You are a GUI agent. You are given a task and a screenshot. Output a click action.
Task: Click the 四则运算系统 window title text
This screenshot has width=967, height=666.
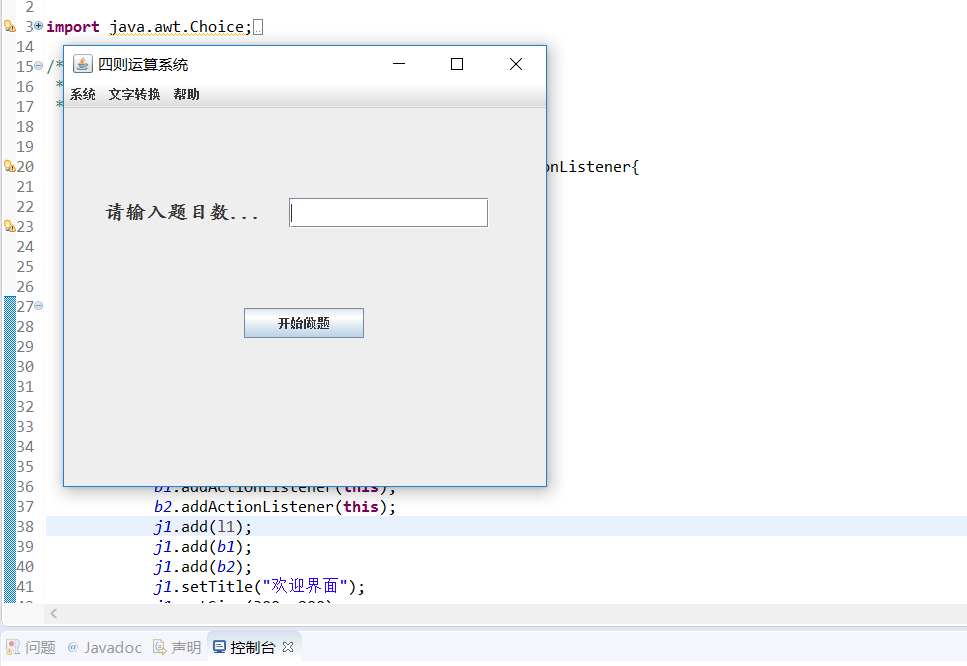coord(143,64)
